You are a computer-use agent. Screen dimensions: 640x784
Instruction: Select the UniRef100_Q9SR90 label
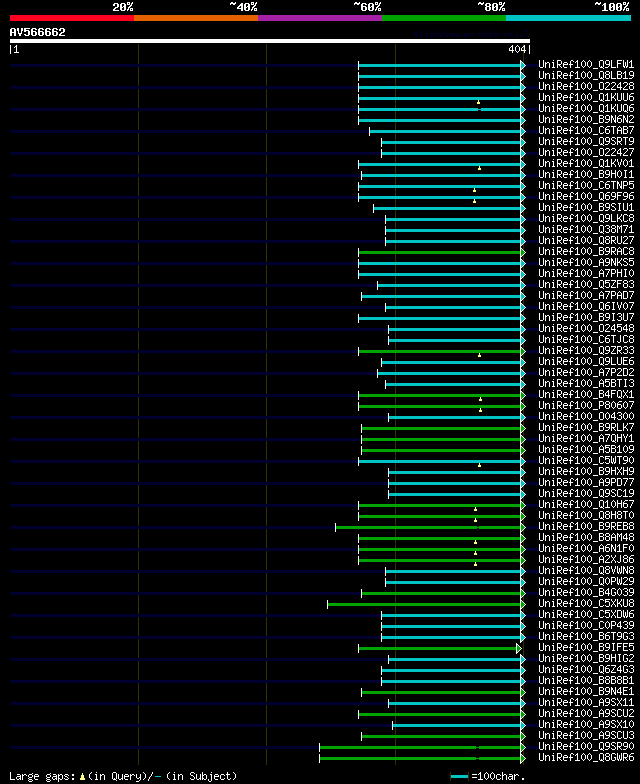[x=586, y=746]
